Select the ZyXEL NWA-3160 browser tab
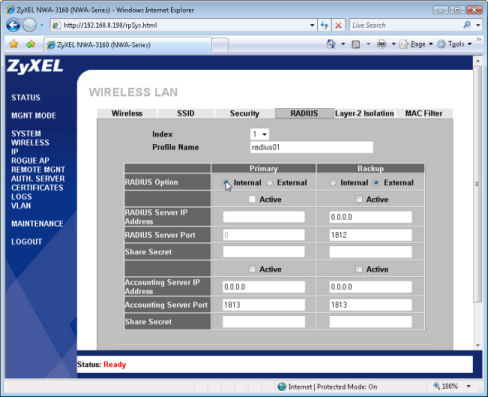Image resolution: width=488 pixels, height=397 pixels. pos(128,45)
